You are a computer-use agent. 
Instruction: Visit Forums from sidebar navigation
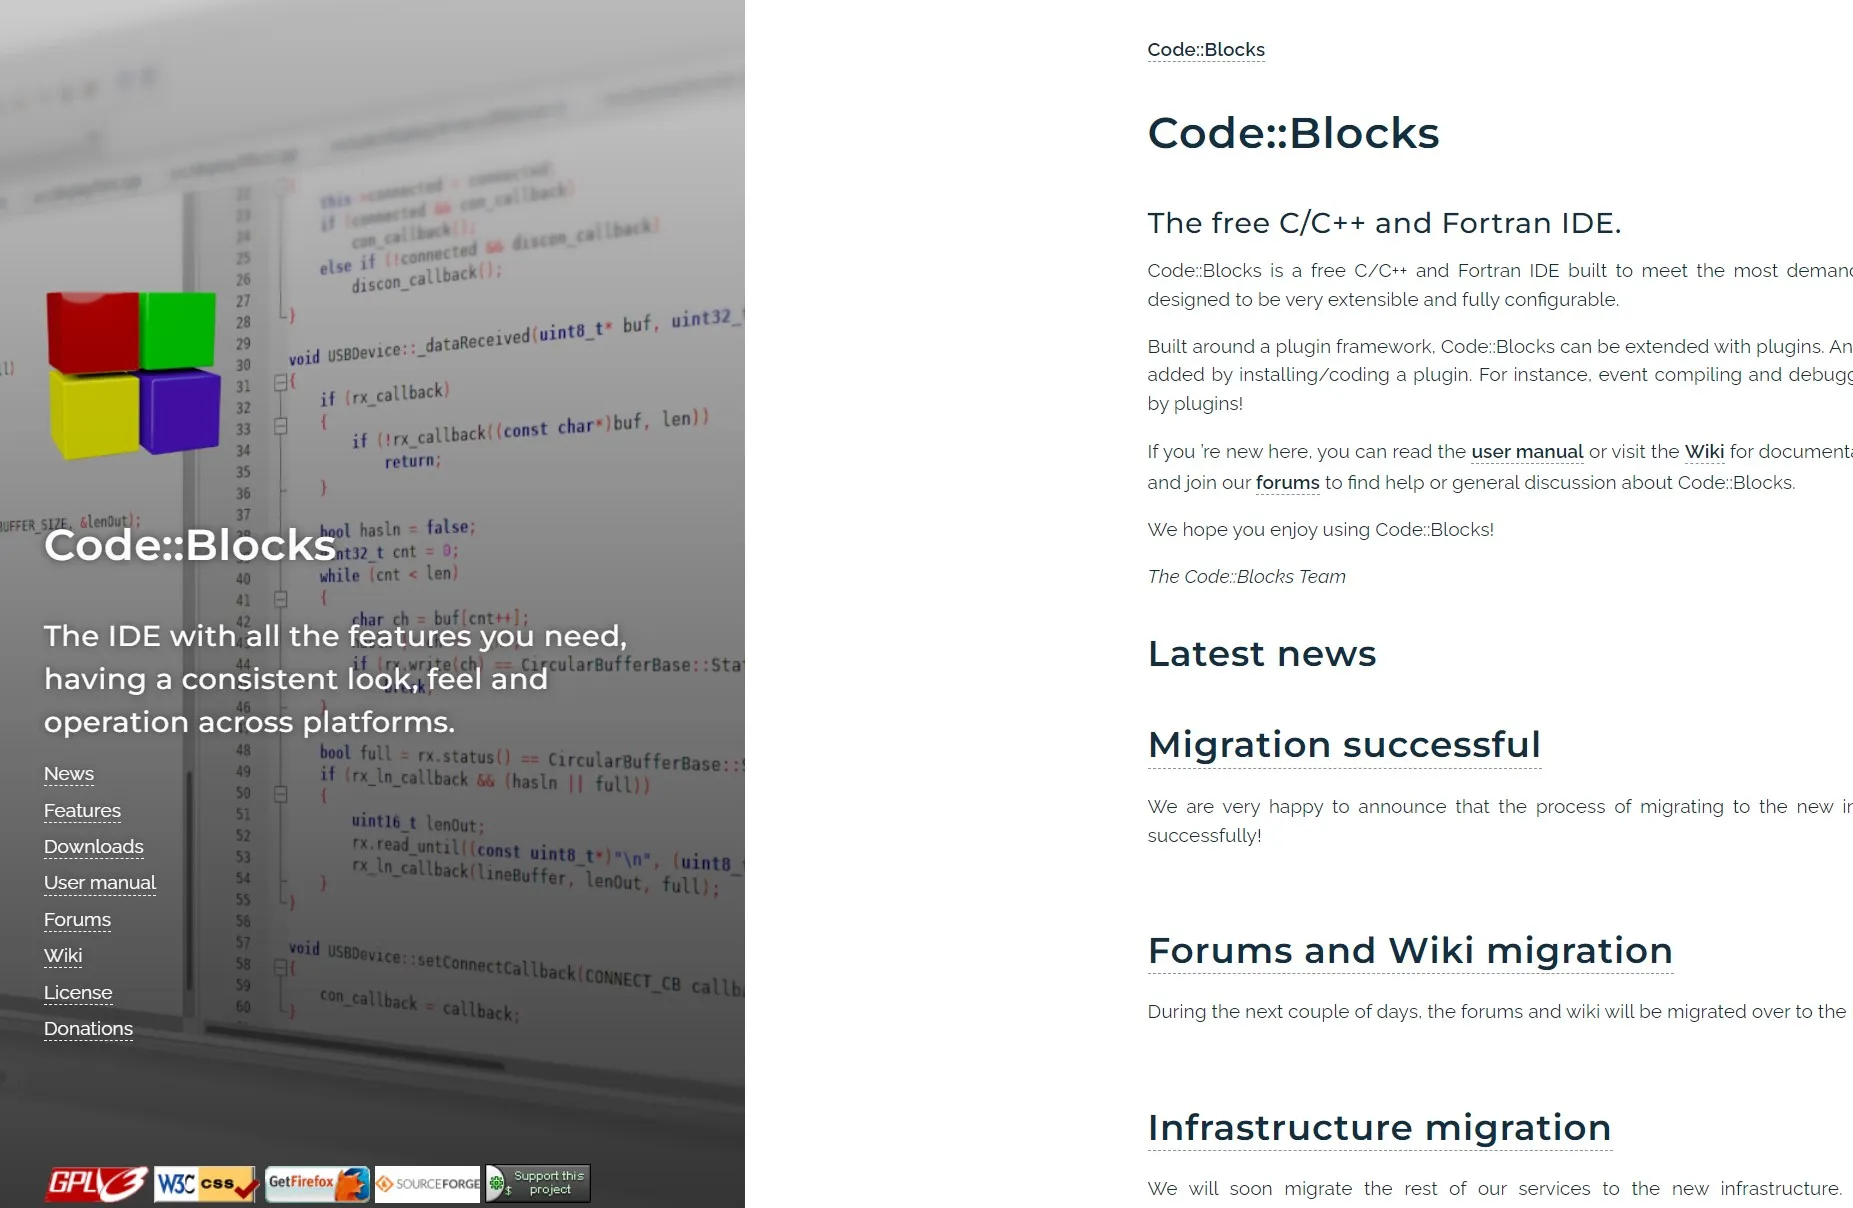(x=77, y=920)
